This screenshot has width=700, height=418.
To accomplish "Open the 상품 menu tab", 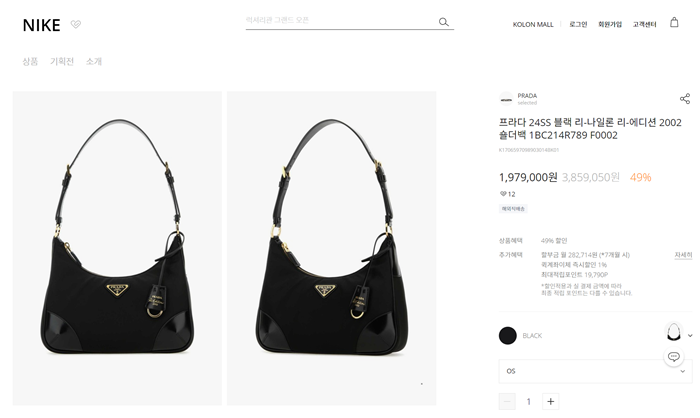I will point(30,62).
